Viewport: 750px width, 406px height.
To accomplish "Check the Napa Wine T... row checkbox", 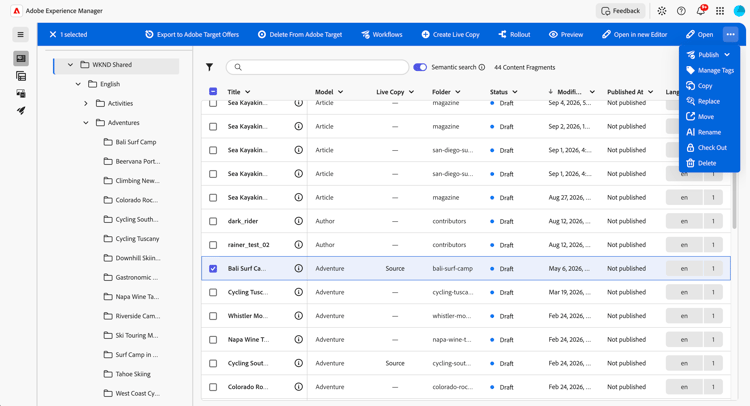I will (213, 340).
